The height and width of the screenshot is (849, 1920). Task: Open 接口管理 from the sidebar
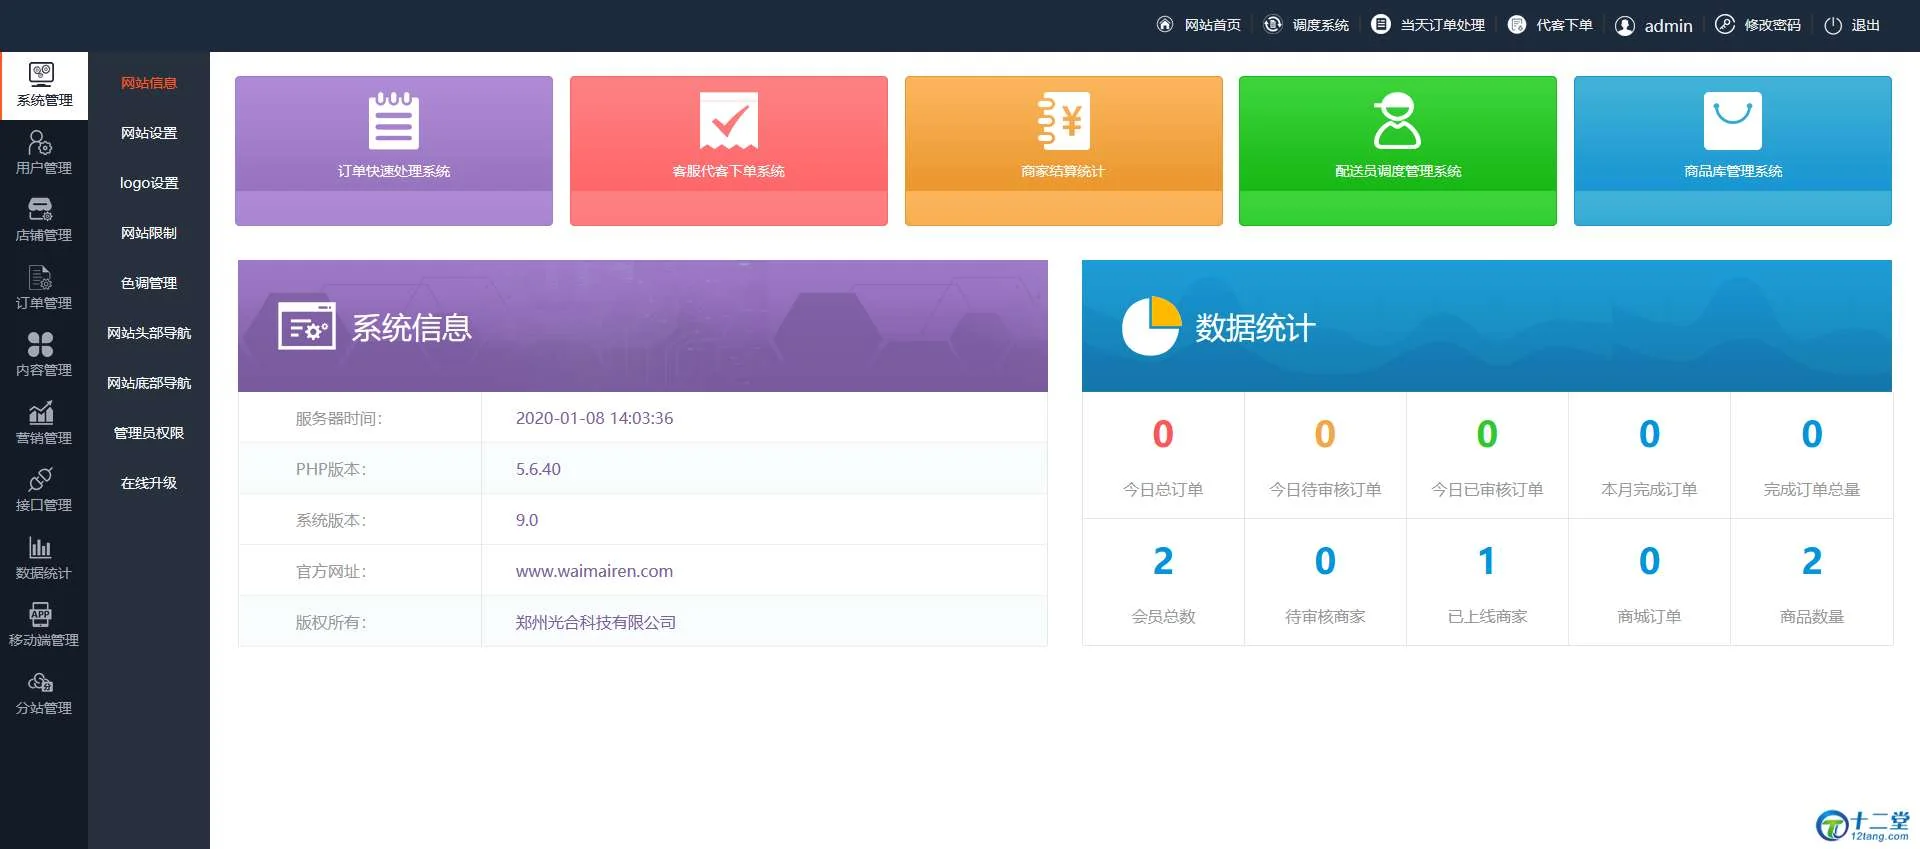click(x=43, y=490)
